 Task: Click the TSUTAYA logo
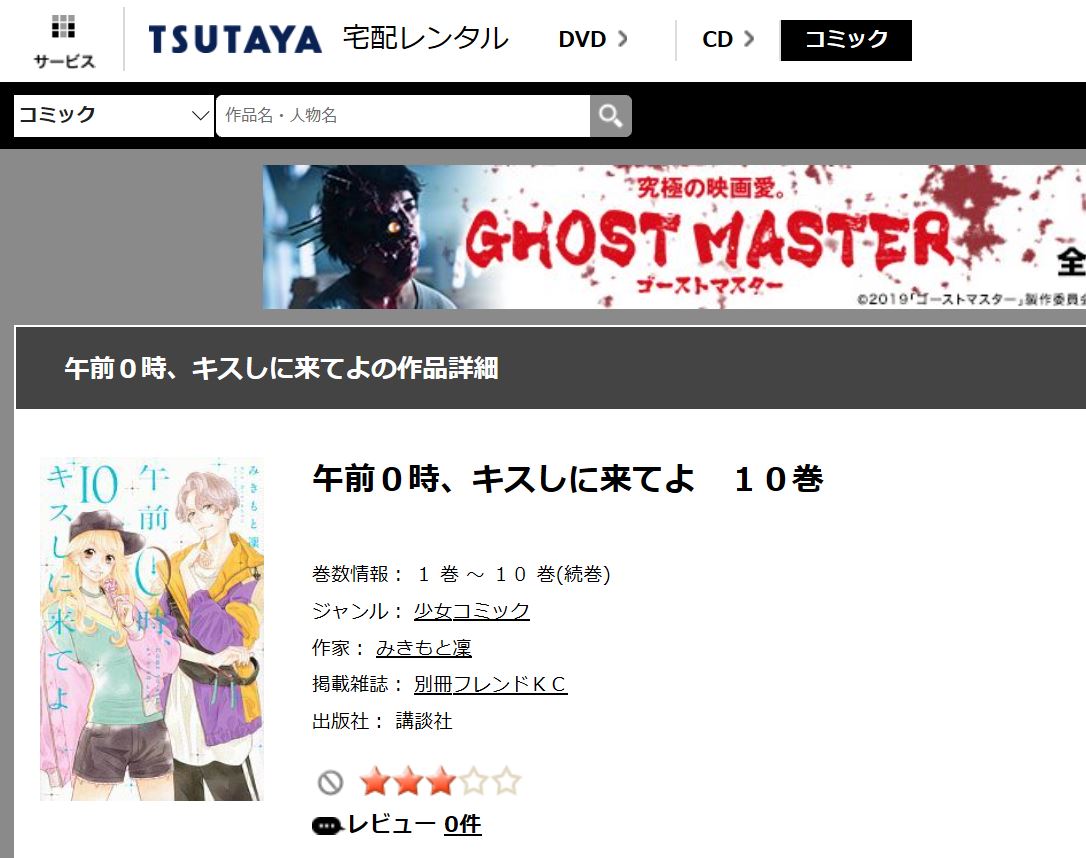pyautogui.click(x=235, y=39)
